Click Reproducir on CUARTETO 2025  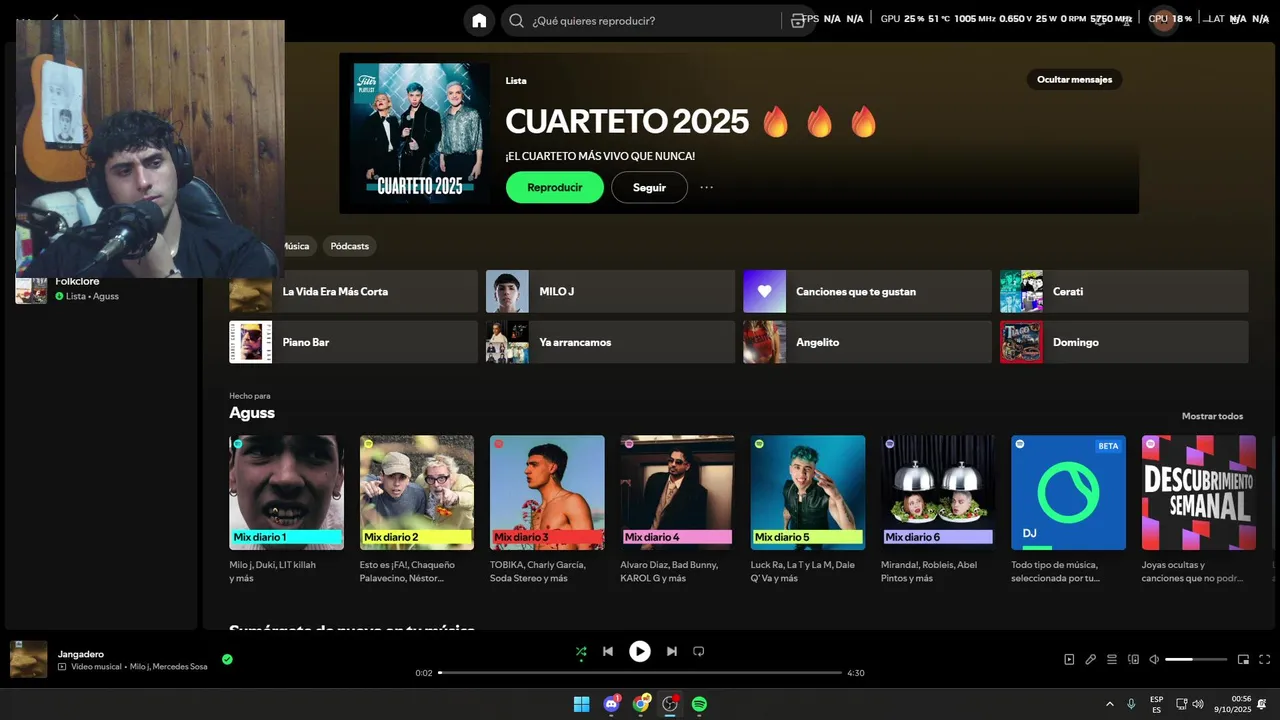click(555, 187)
